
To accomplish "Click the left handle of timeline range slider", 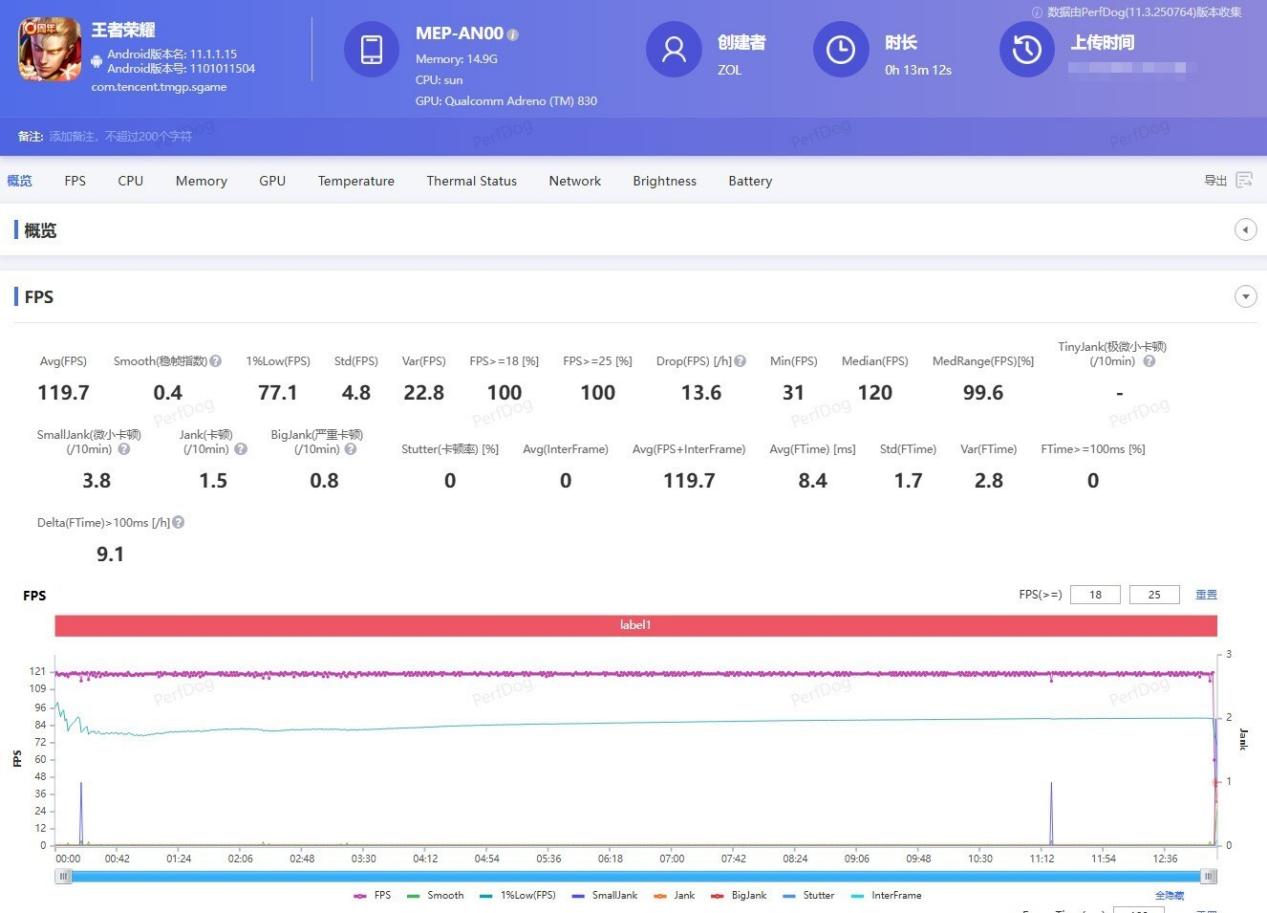I will click(x=64, y=876).
